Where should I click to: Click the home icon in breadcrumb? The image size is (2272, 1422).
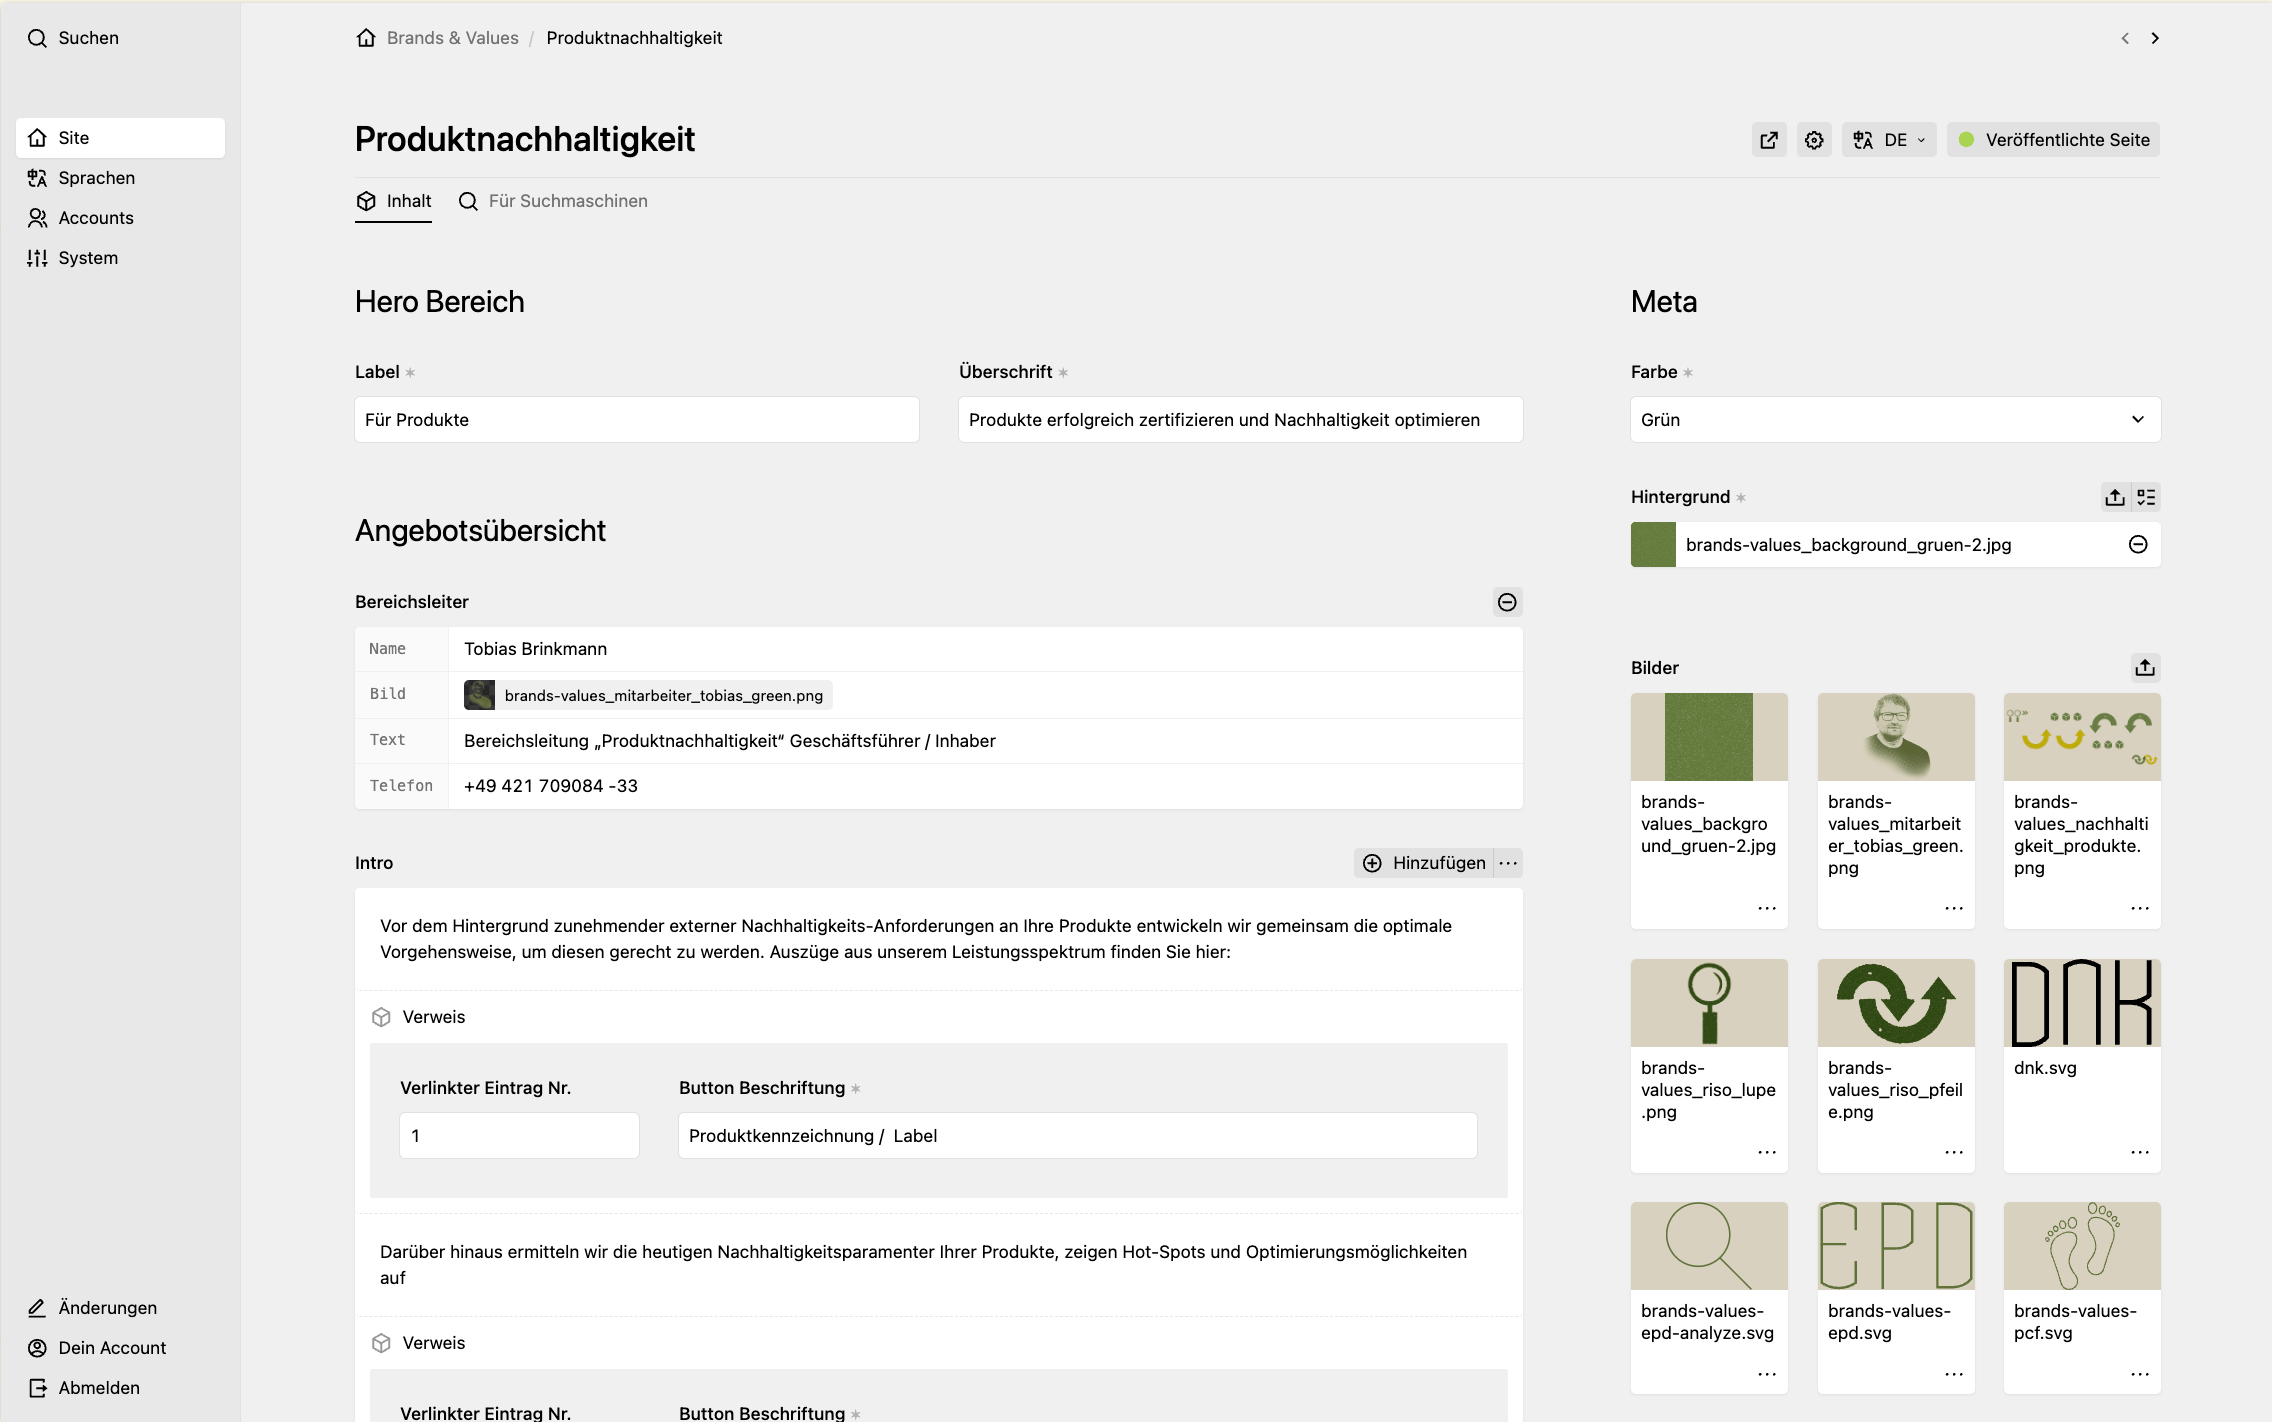(366, 38)
